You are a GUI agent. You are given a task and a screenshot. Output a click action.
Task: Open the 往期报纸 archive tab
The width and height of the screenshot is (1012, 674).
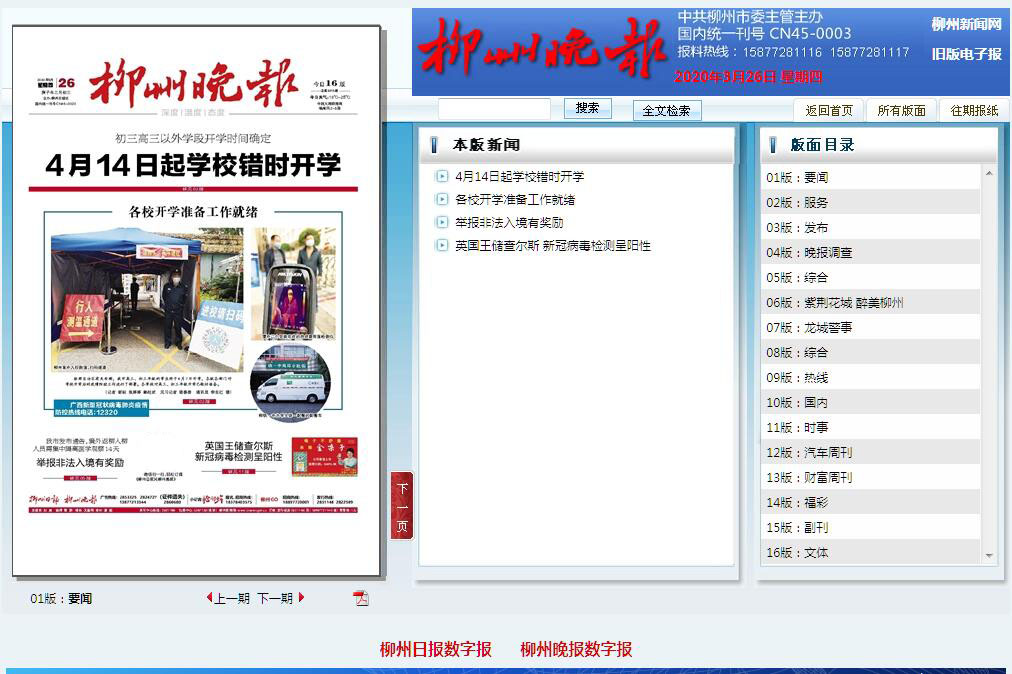coord(974,110)
